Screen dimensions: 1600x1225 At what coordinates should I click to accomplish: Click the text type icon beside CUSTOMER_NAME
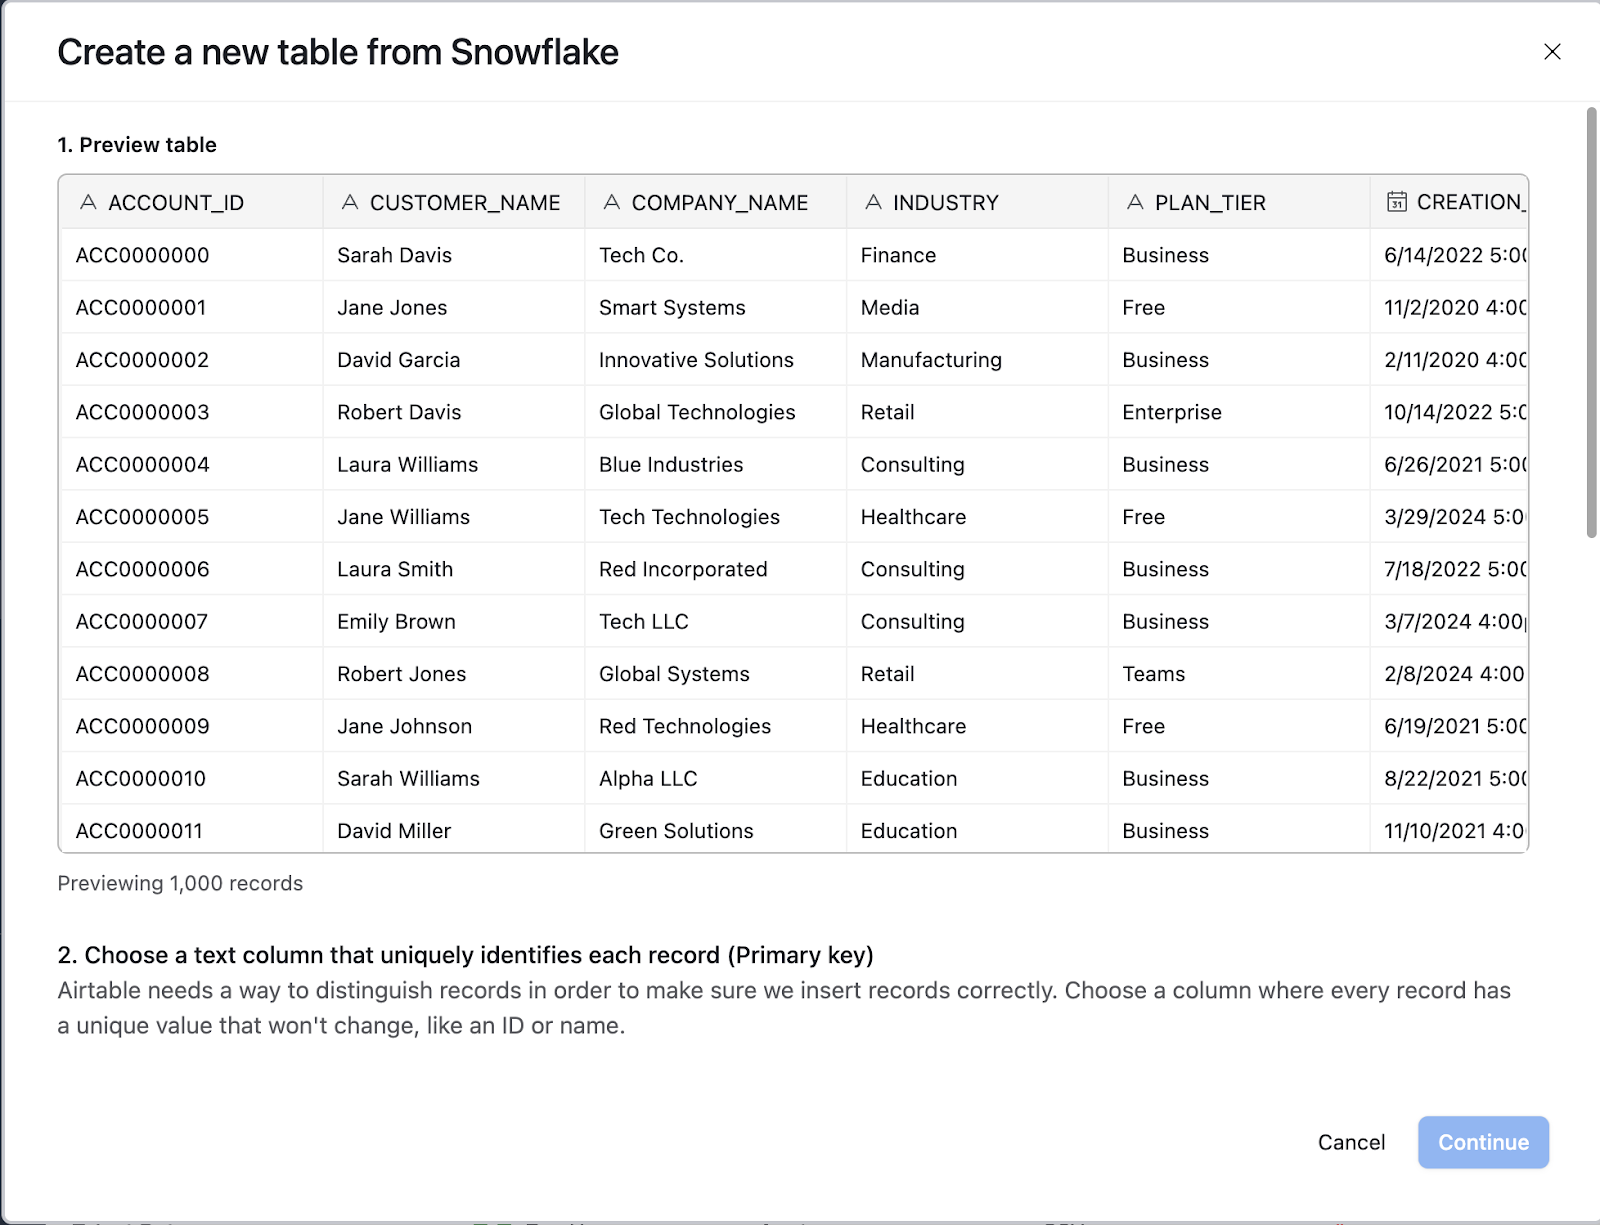click(350, 202)
